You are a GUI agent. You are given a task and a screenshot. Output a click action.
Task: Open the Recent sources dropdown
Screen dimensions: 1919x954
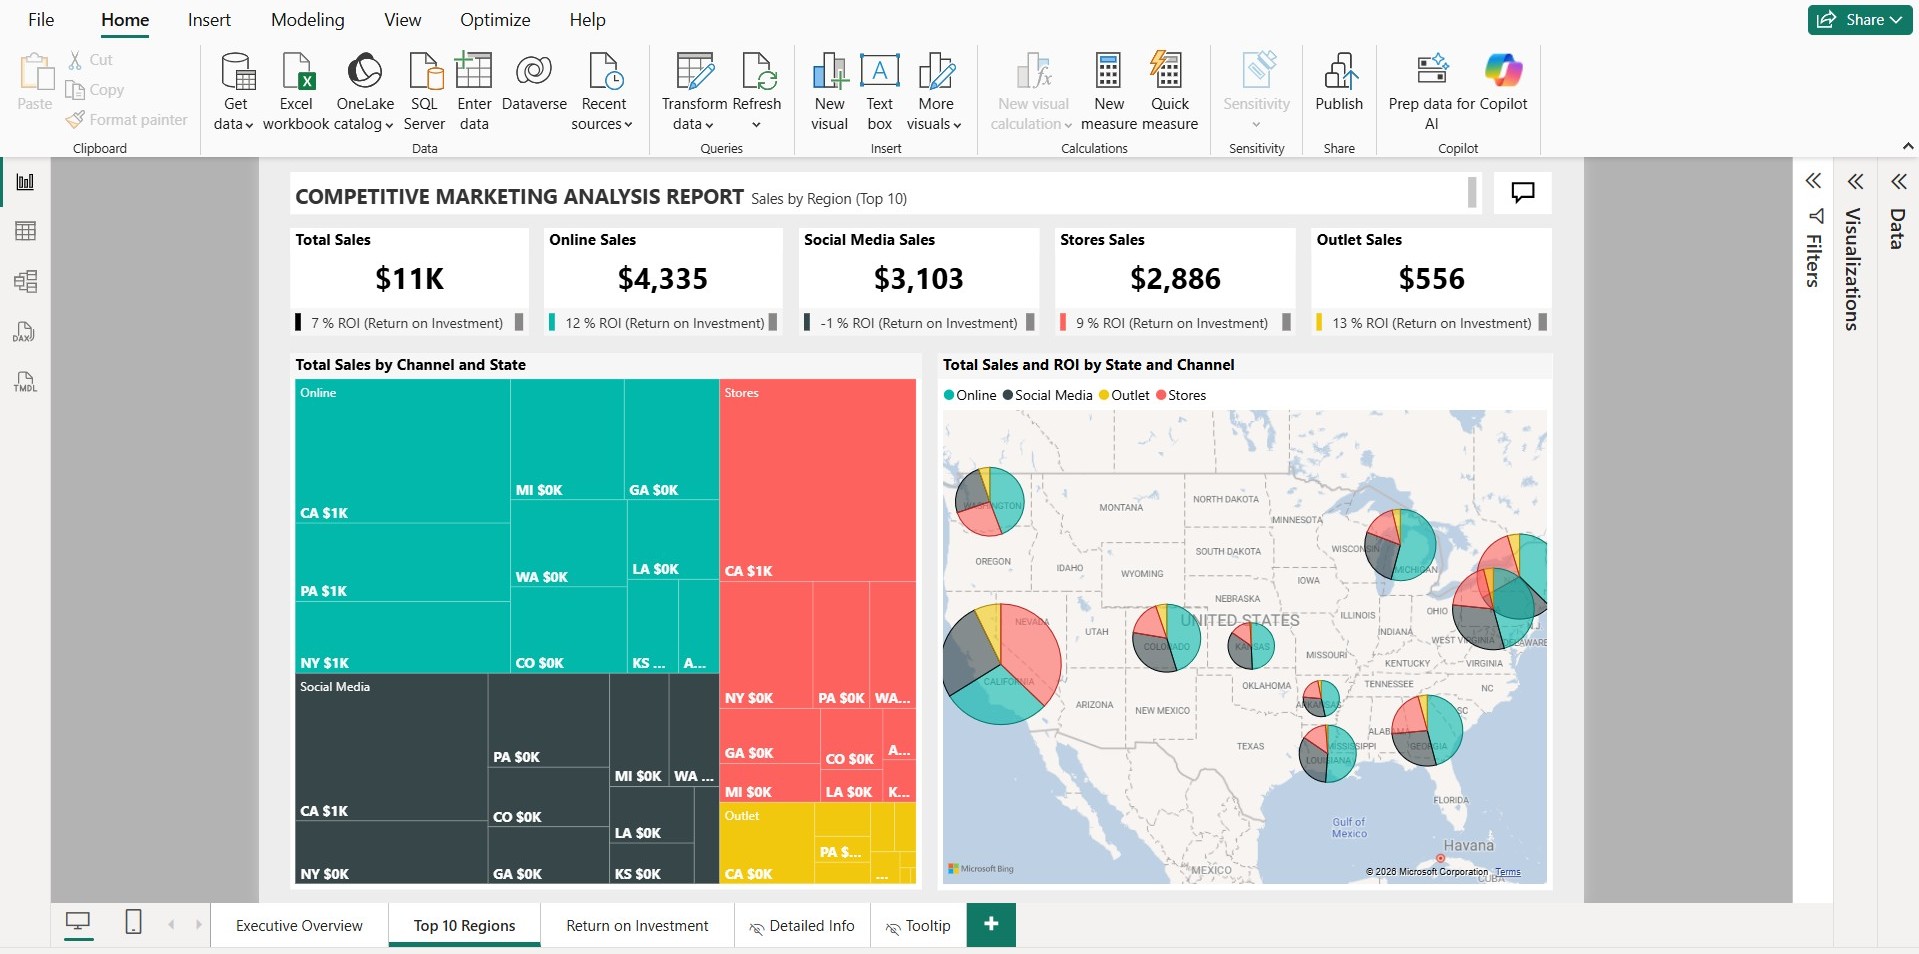tap(602, 124)
